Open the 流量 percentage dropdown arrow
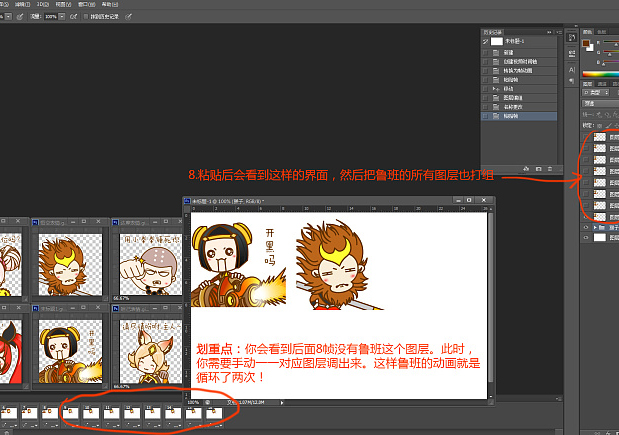The image size is (619, 435). tap(62, 17)
